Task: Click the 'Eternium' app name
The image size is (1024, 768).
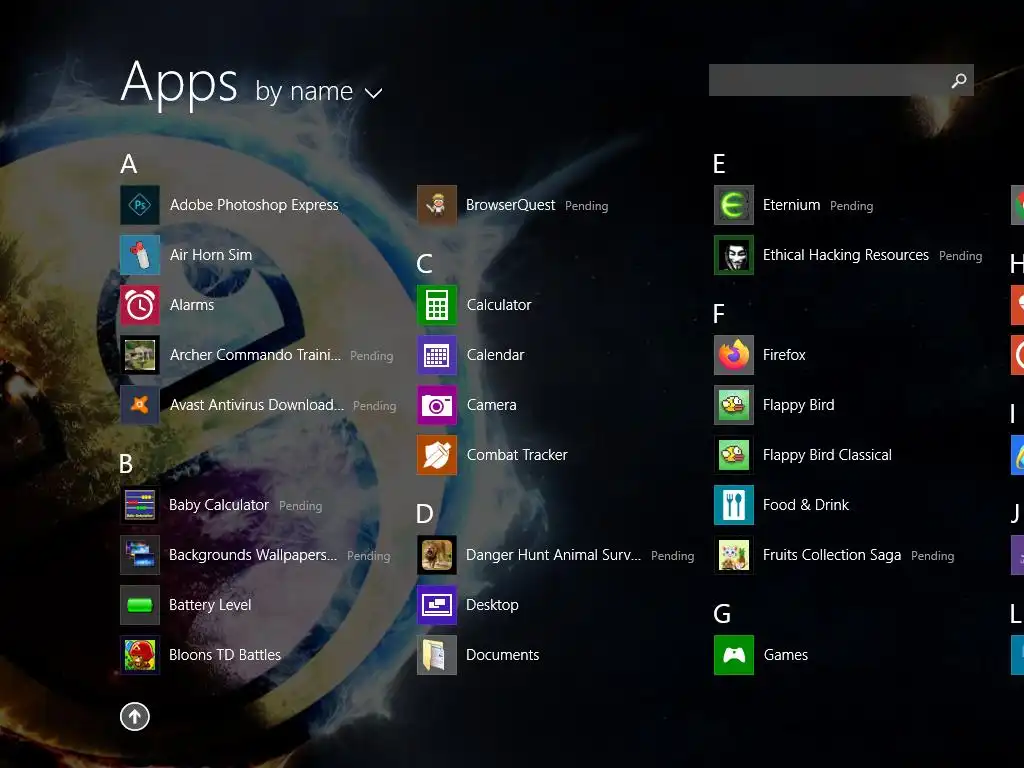Action: click(792, 205)
